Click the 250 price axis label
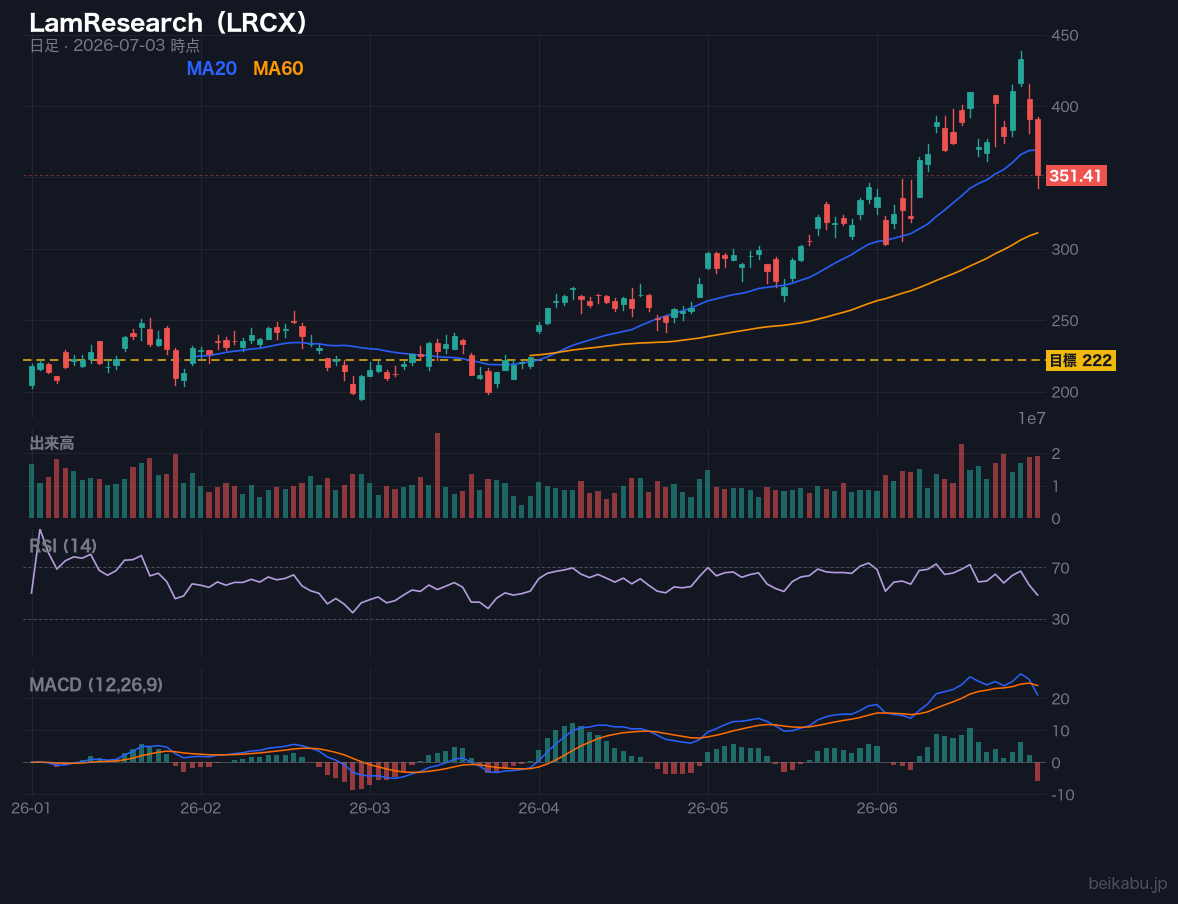Screen dimensions: 1178x904 click(1065, 321)
